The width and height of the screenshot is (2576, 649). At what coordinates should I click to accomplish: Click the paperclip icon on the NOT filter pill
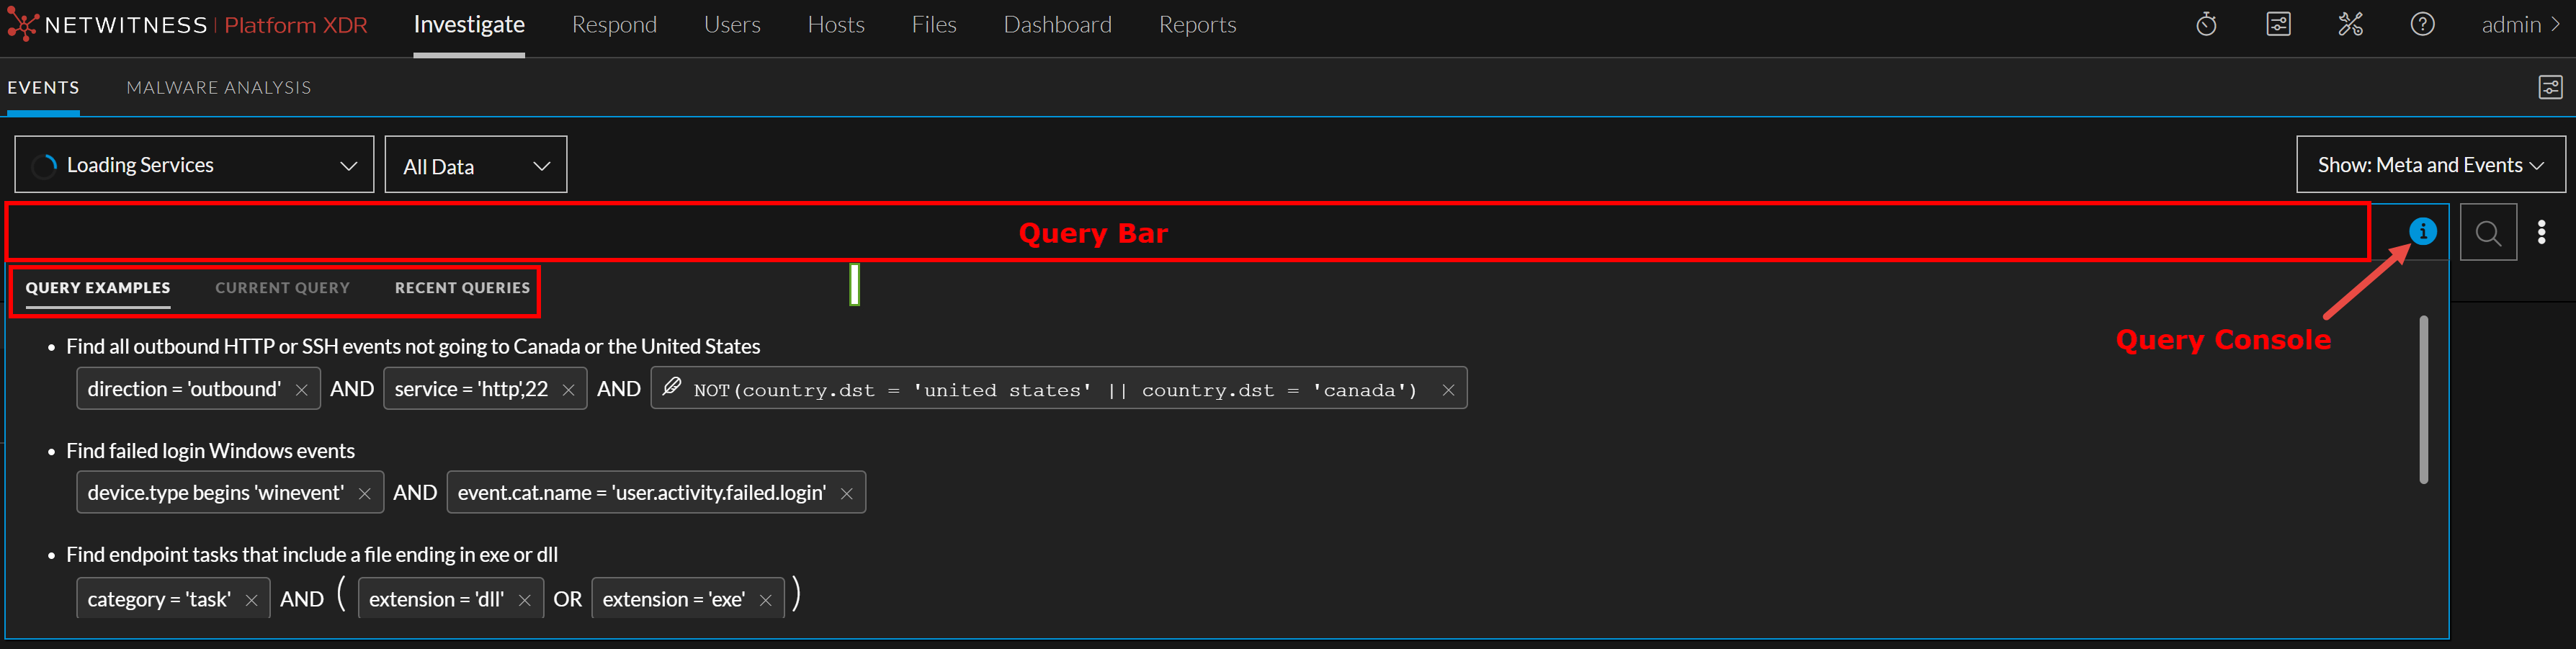click(x=671, y=388)
